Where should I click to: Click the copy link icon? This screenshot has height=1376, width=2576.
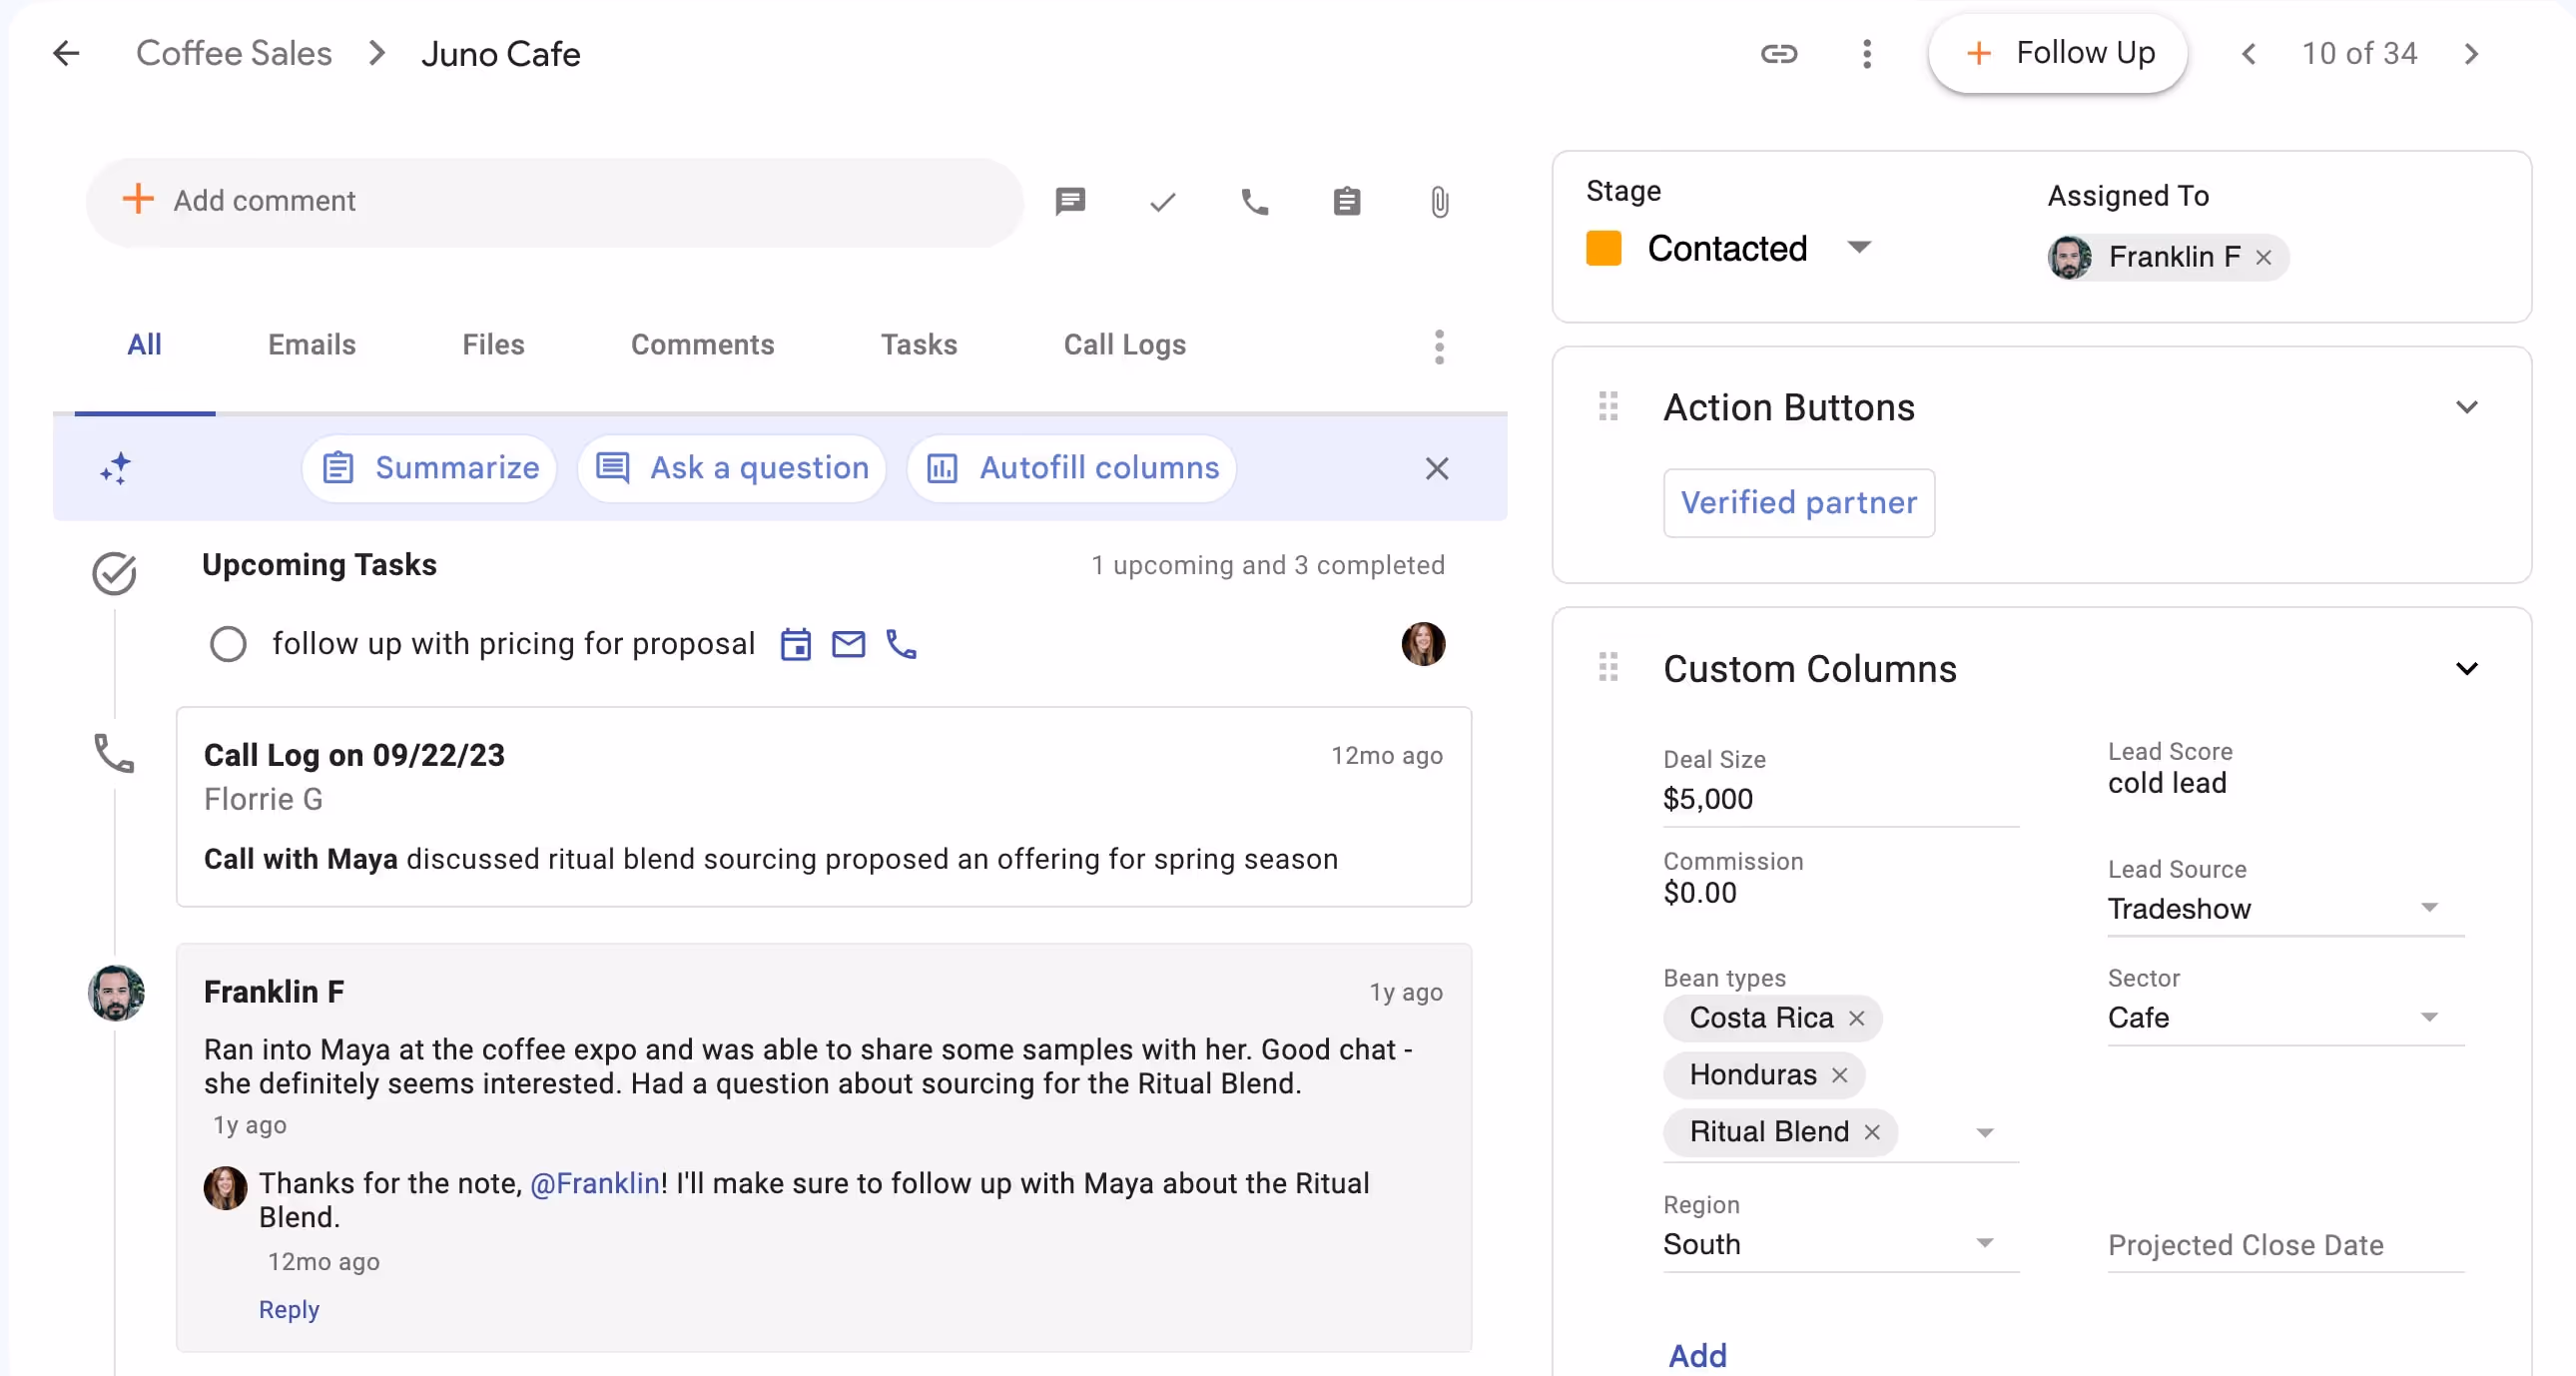point(1779,54)
